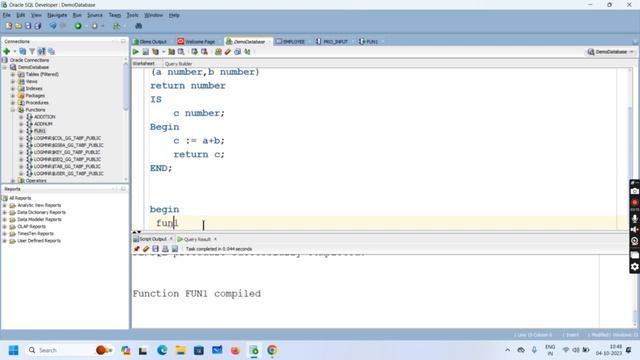Click the Print icon in Script Output toolbar

(x=165, y=249)
